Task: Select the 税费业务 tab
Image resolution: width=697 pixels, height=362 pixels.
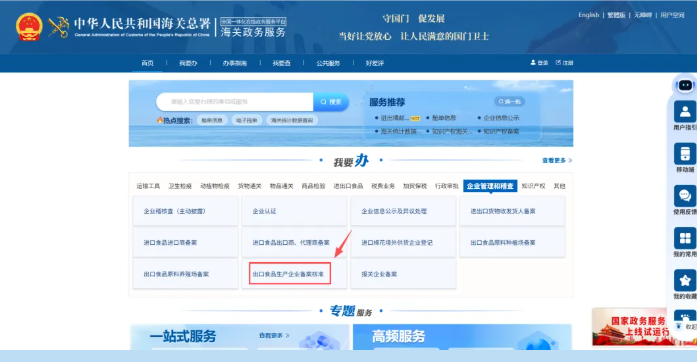Action: (383, 186)
